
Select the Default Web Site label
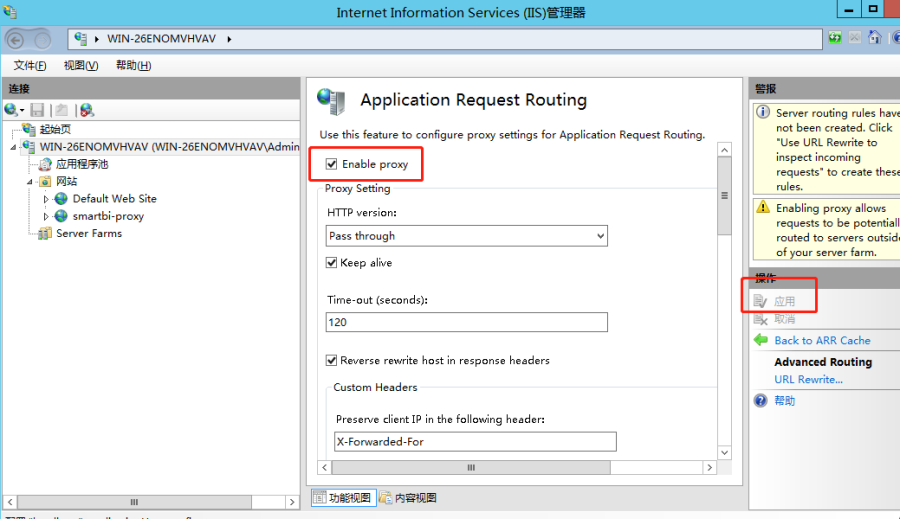pos(114,199)
